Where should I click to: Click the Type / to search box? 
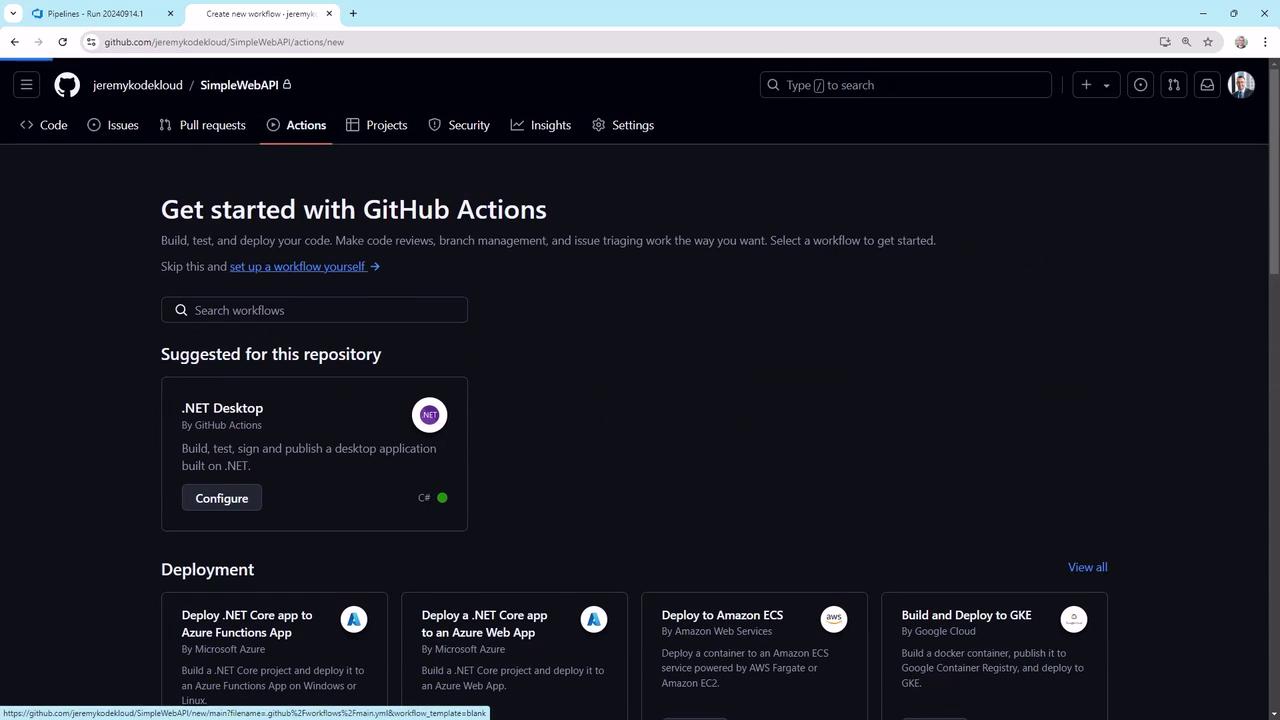[x=905, y=85]
